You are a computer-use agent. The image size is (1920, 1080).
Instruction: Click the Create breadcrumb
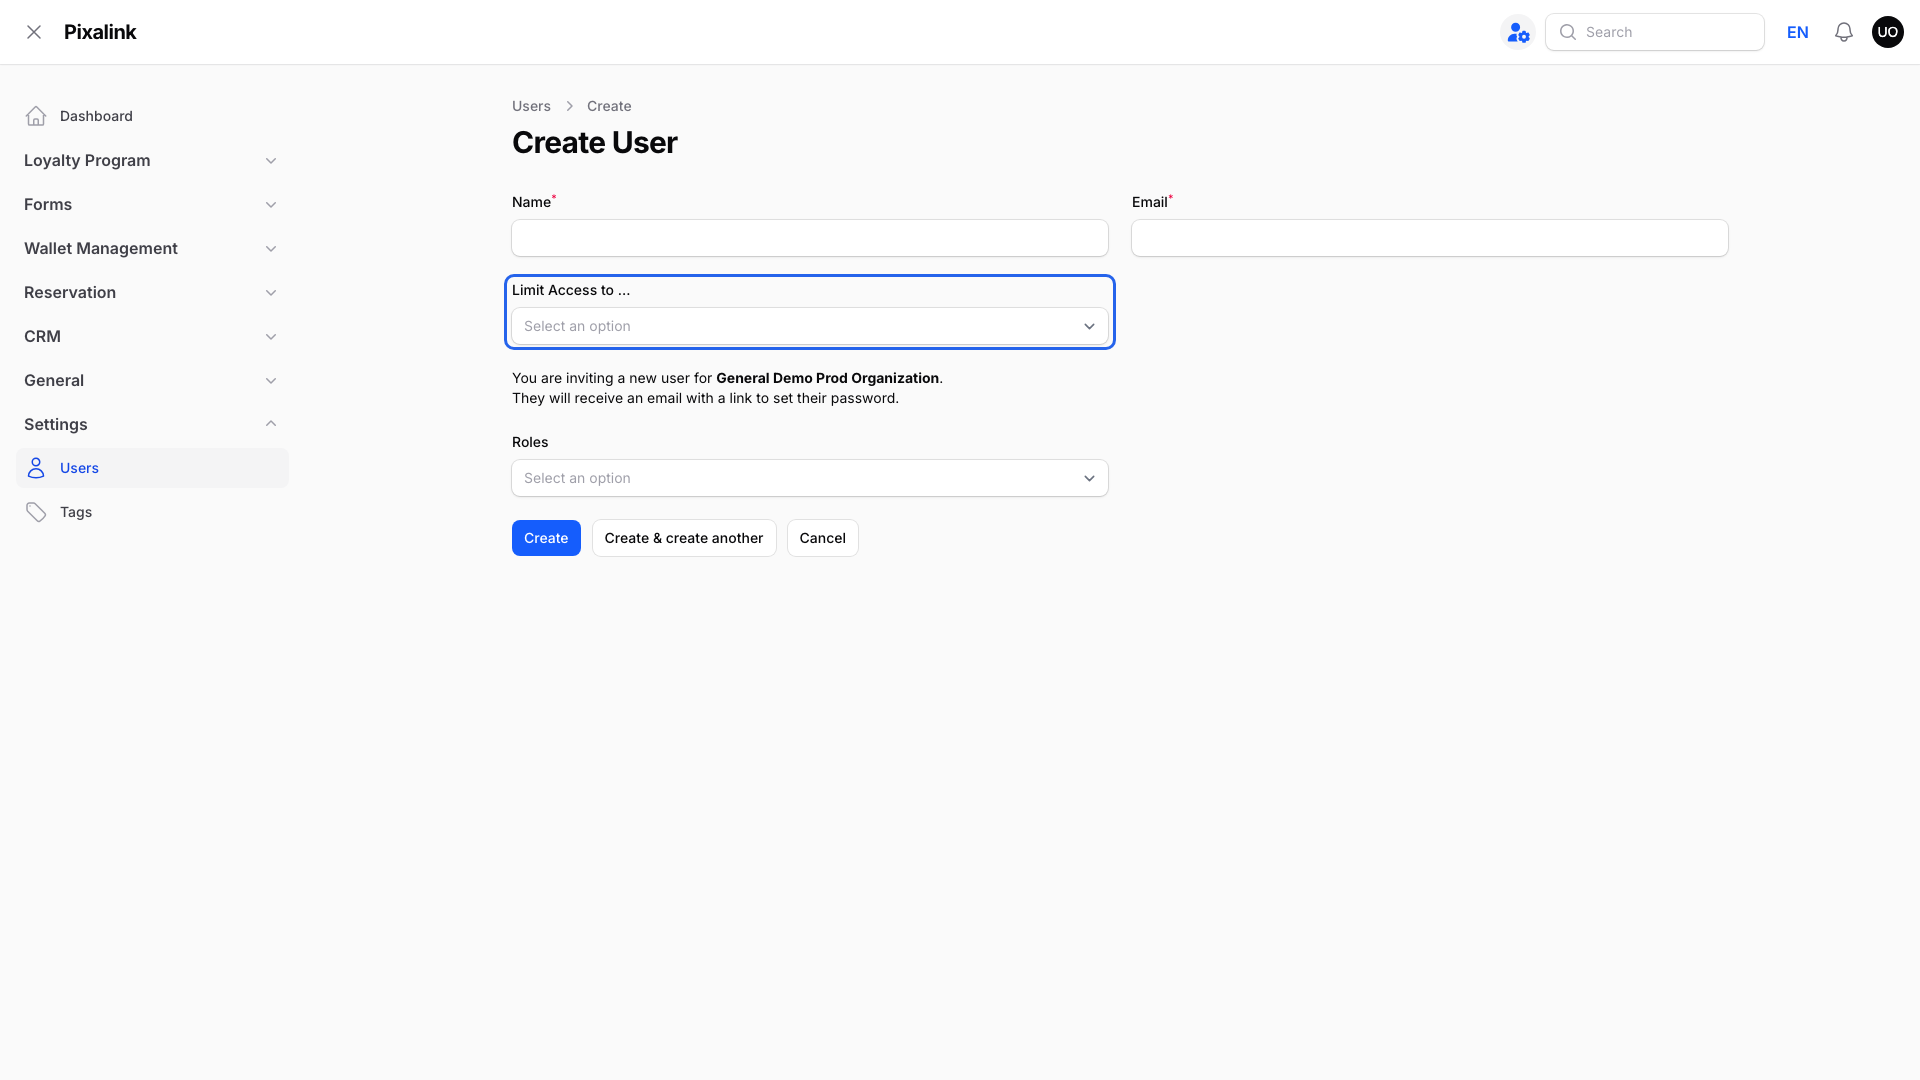pos(609,106)
